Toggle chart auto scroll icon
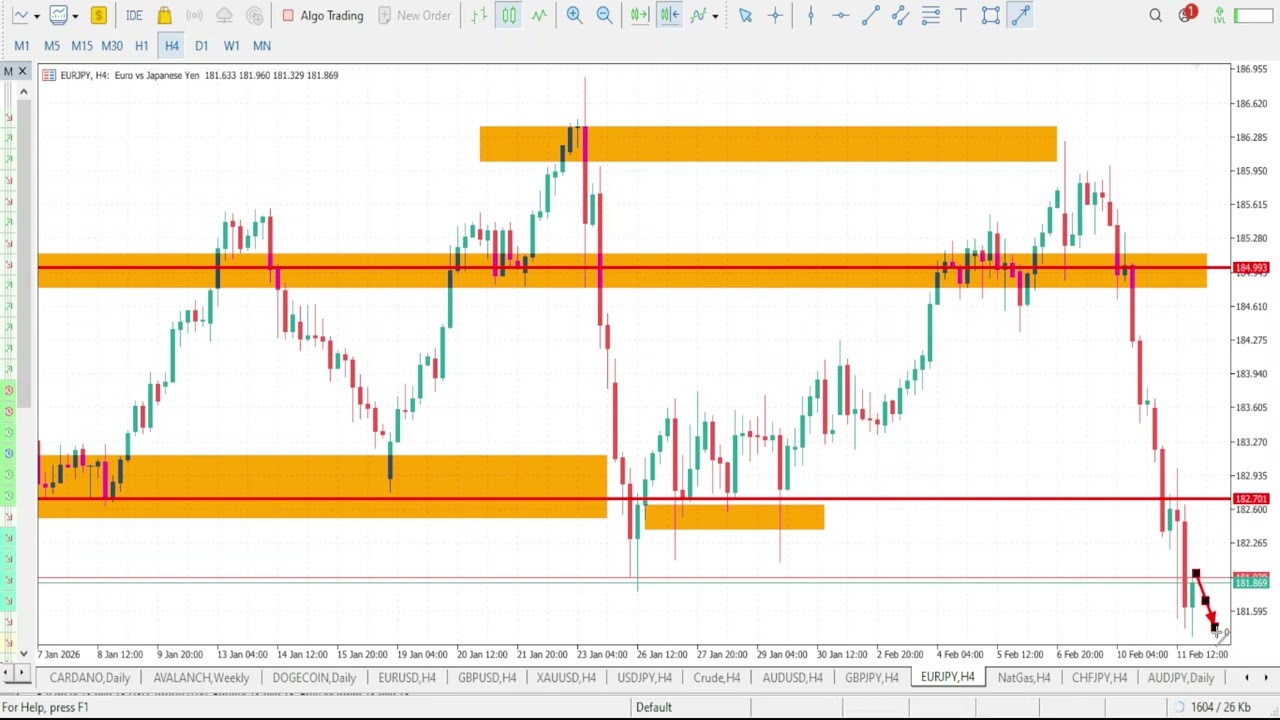Screen dimensions: 1280x720 tap(640, 15)
